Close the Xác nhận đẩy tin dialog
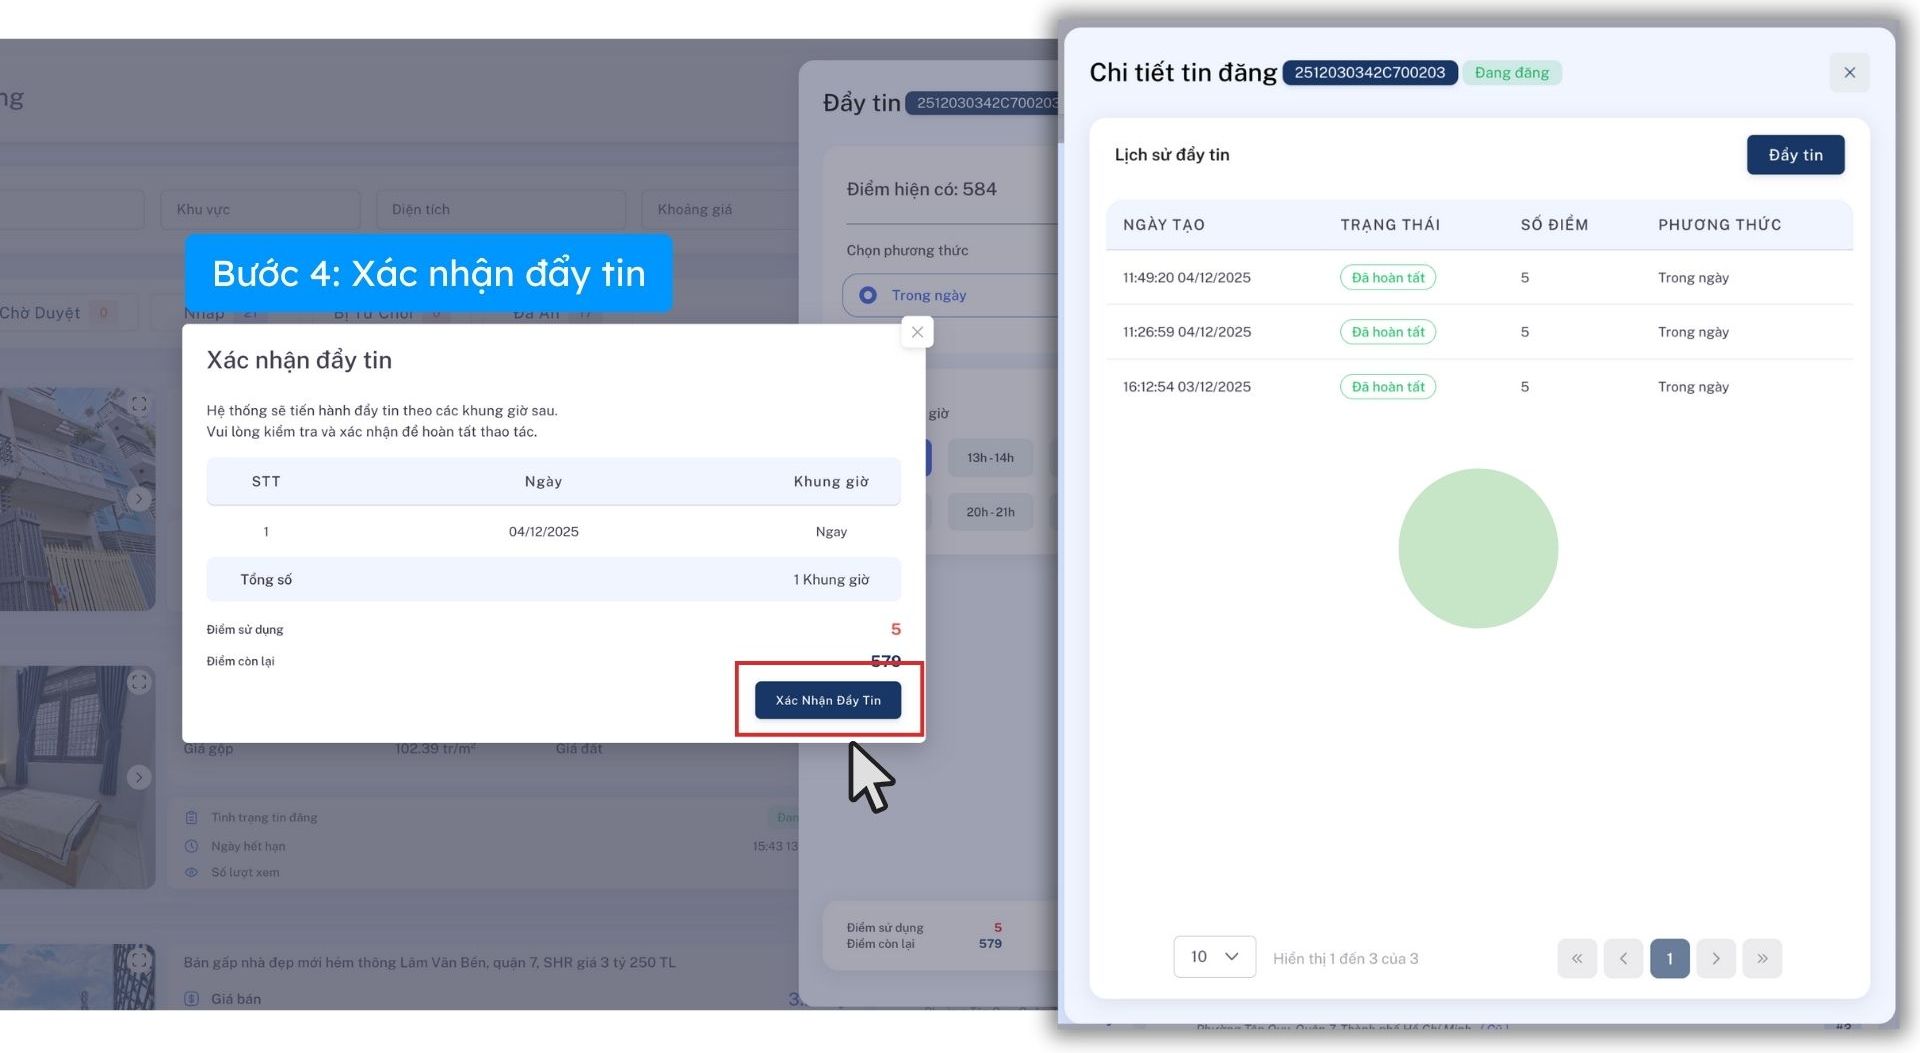 [916, 332]
